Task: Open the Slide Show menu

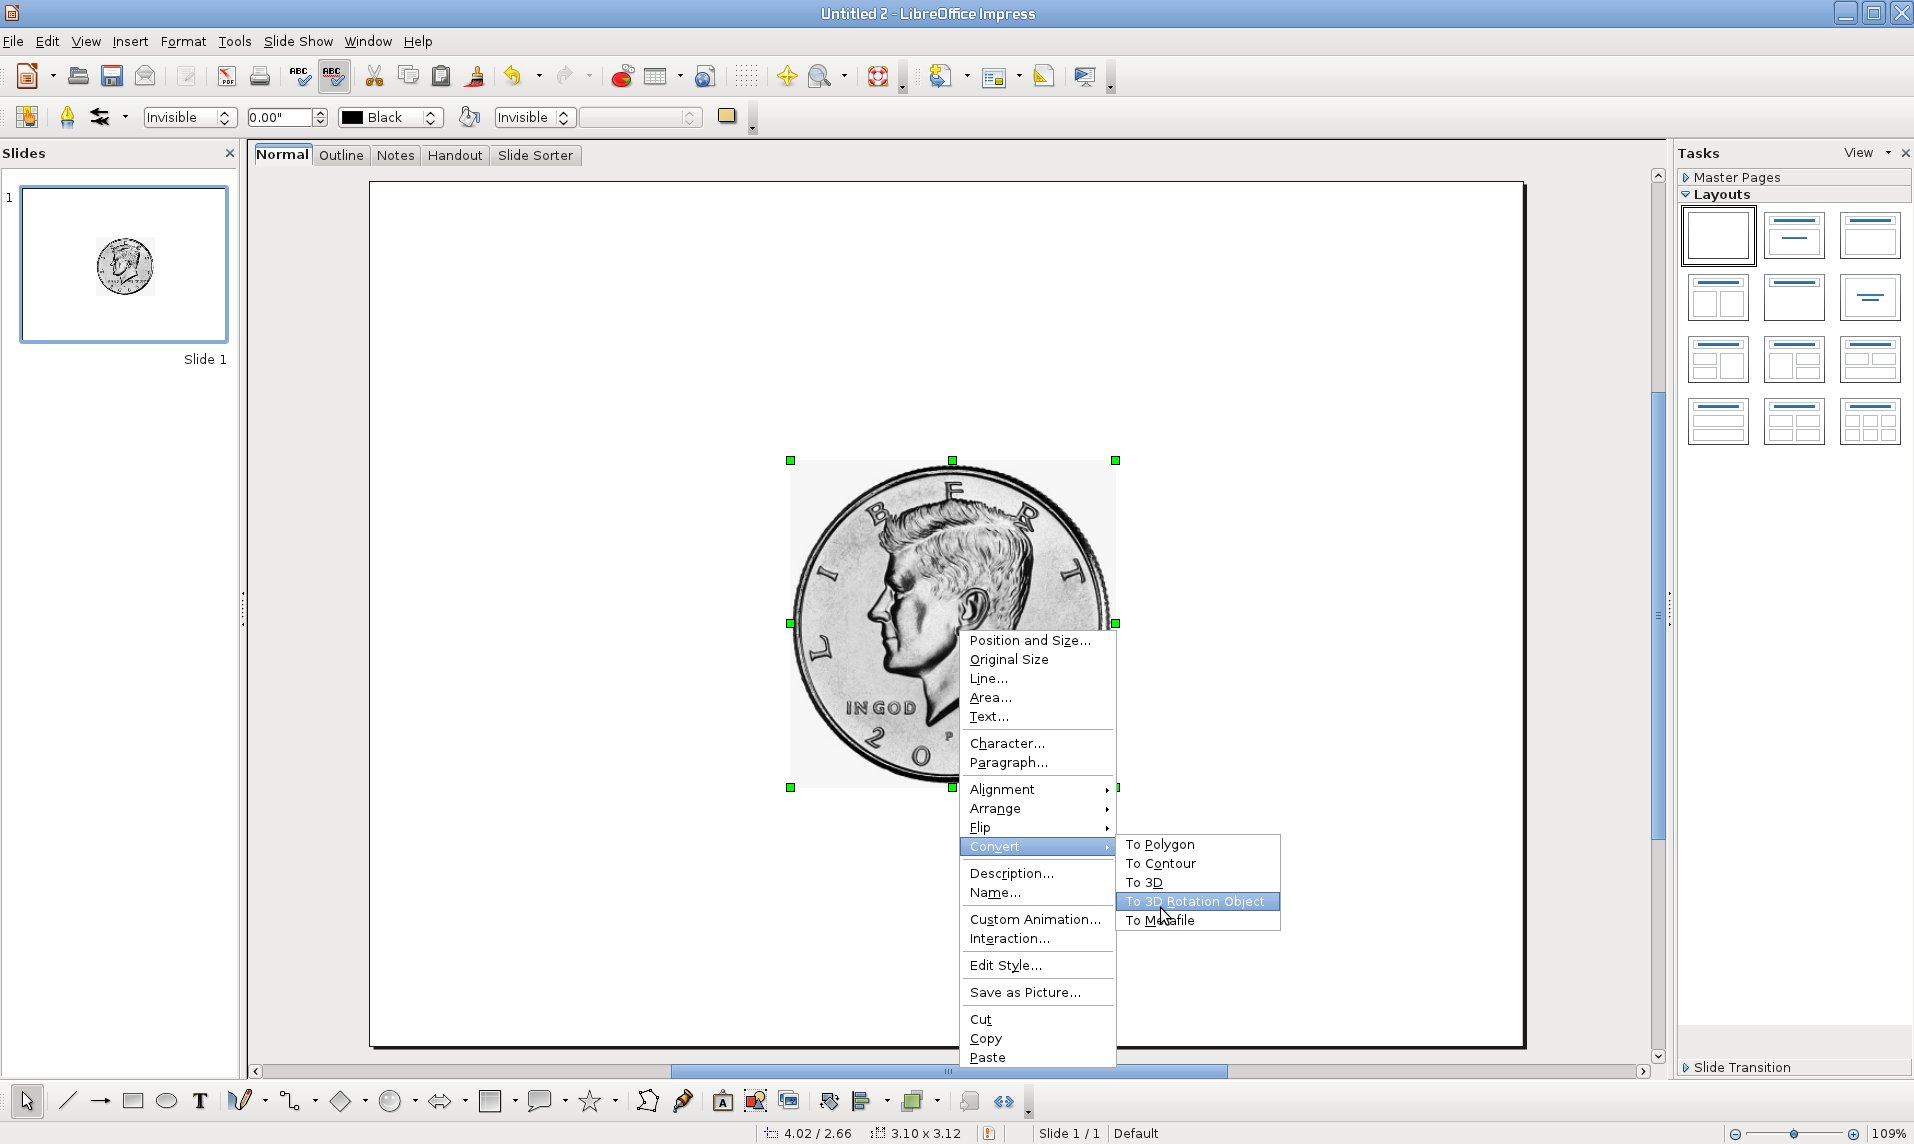Action: 298,41
